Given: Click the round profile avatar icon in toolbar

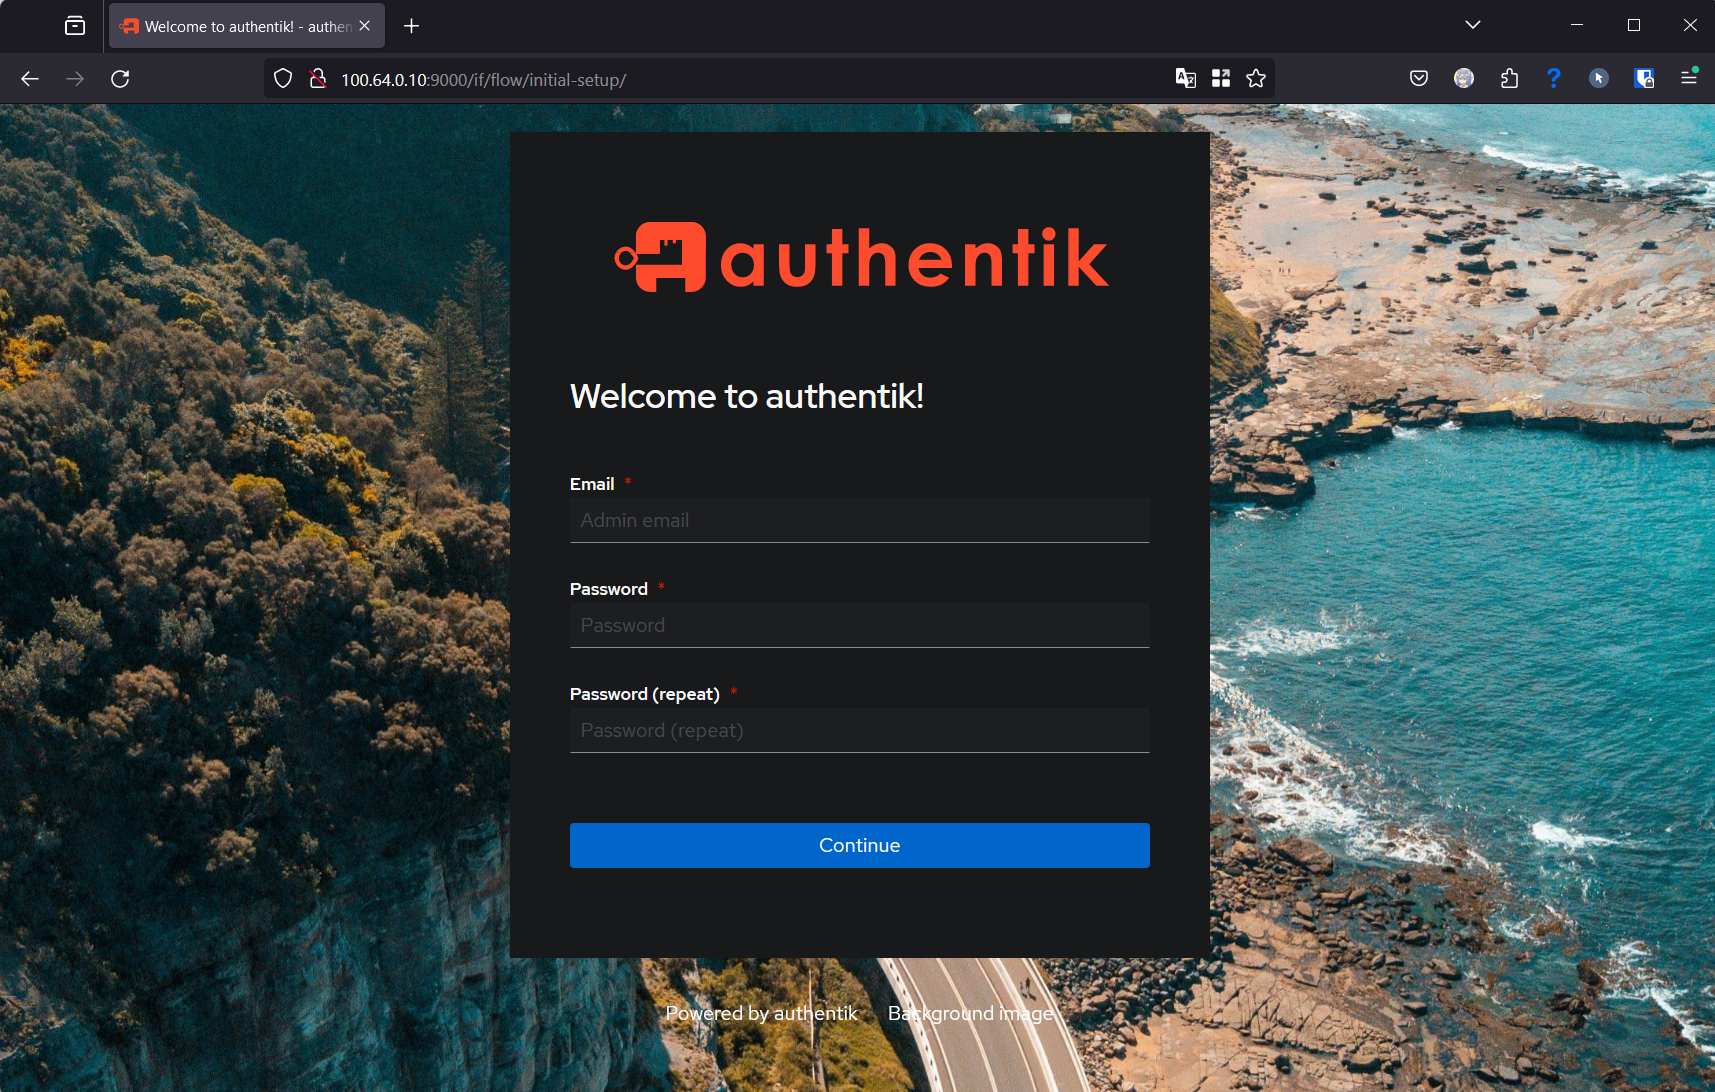Looking at the screenshot, I should 1464,79.
